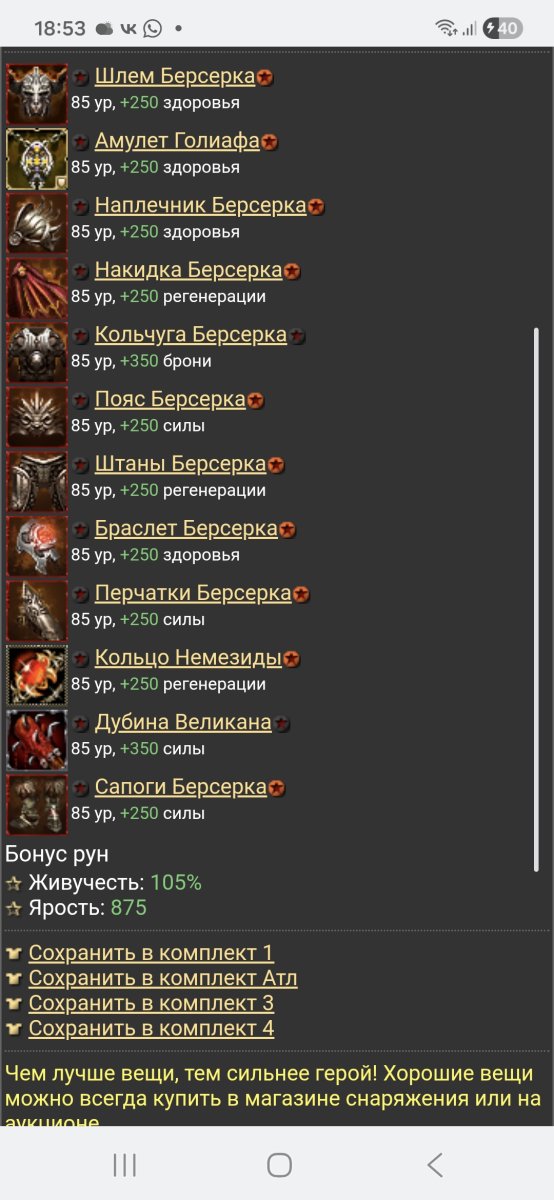The width and height of the screenshot is (554, 1200).
Task: Click Сохранить в комплект 3
Action: [x=151, y=1002]
